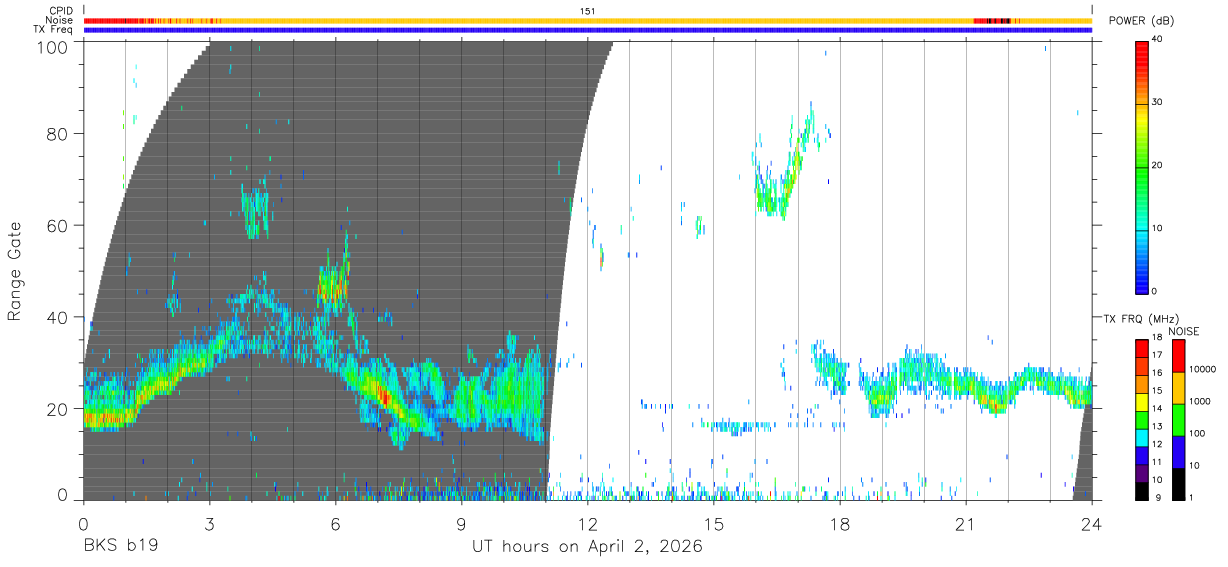Click the x-axis tick label 24
This screenshot has width=1228, height=567.
coord(1091,523)
